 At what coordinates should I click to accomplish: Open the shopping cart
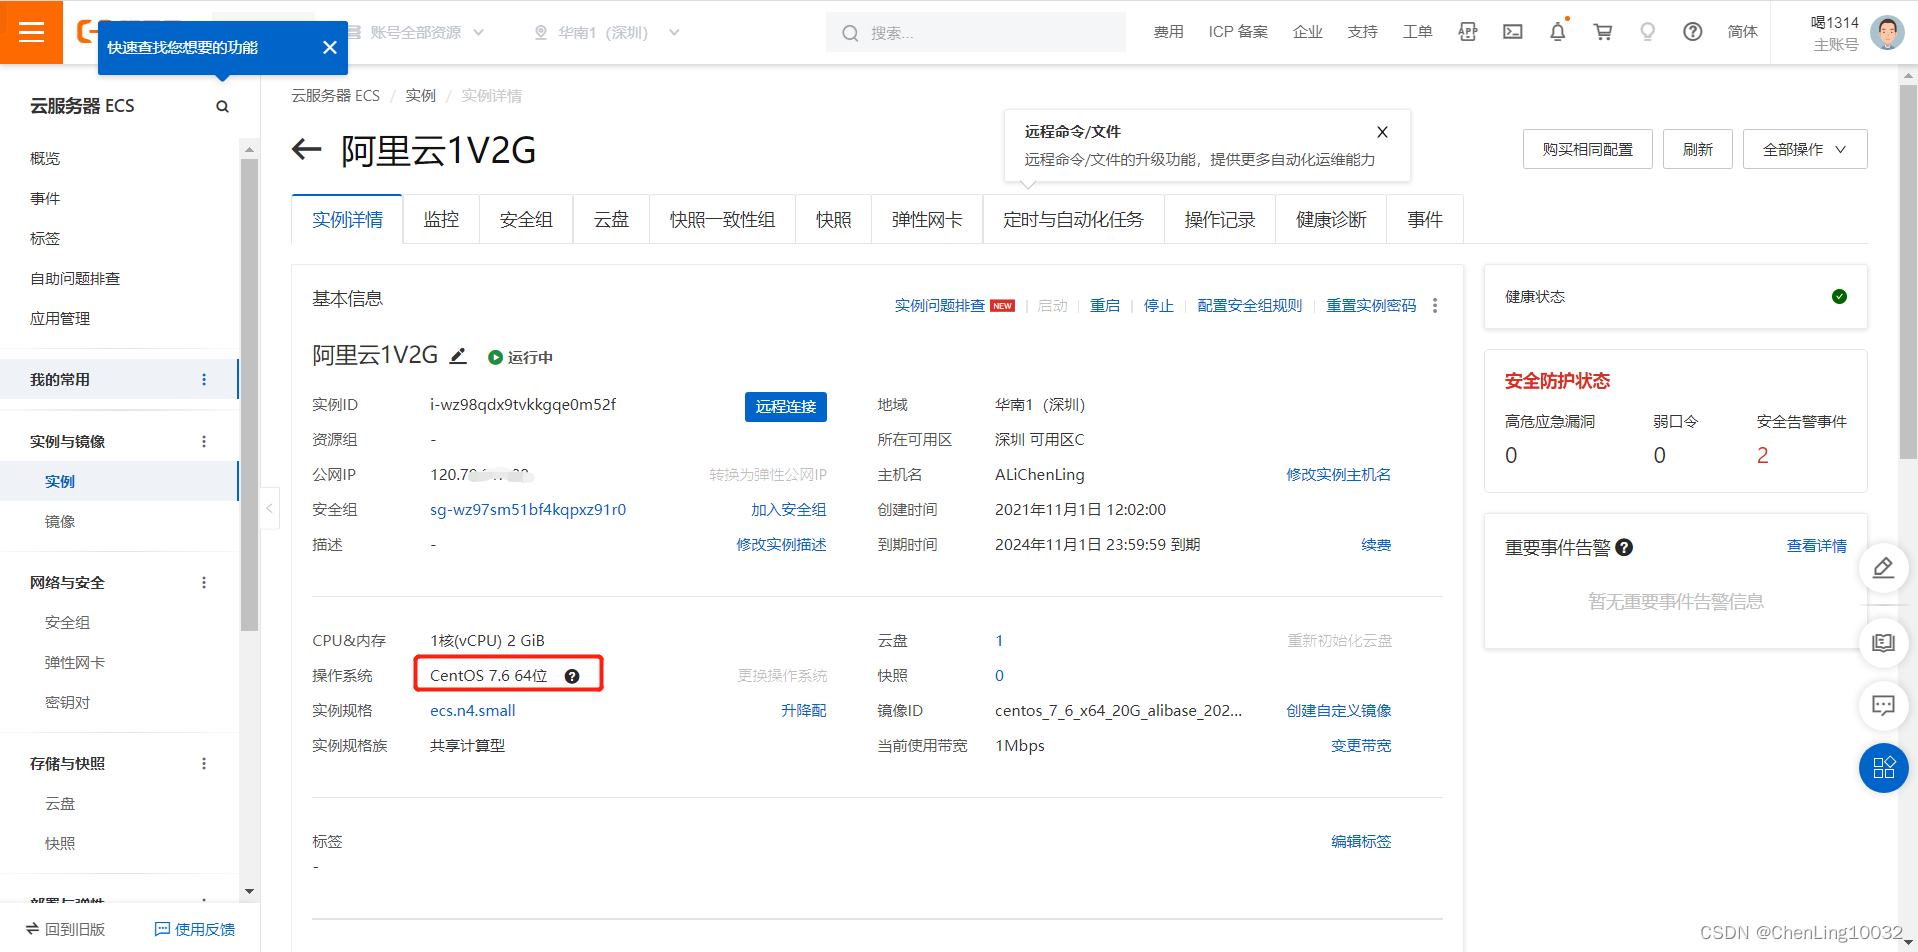[1603, 32]
